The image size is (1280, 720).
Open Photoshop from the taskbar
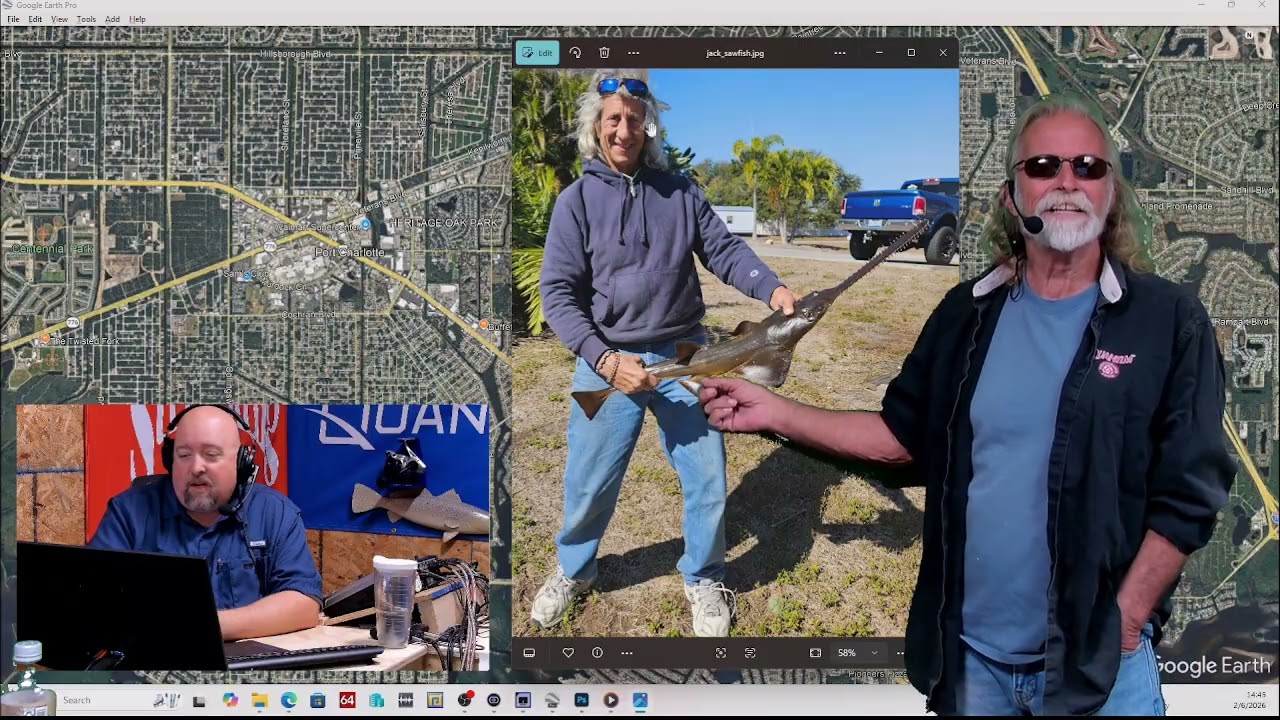coord(581,701)
